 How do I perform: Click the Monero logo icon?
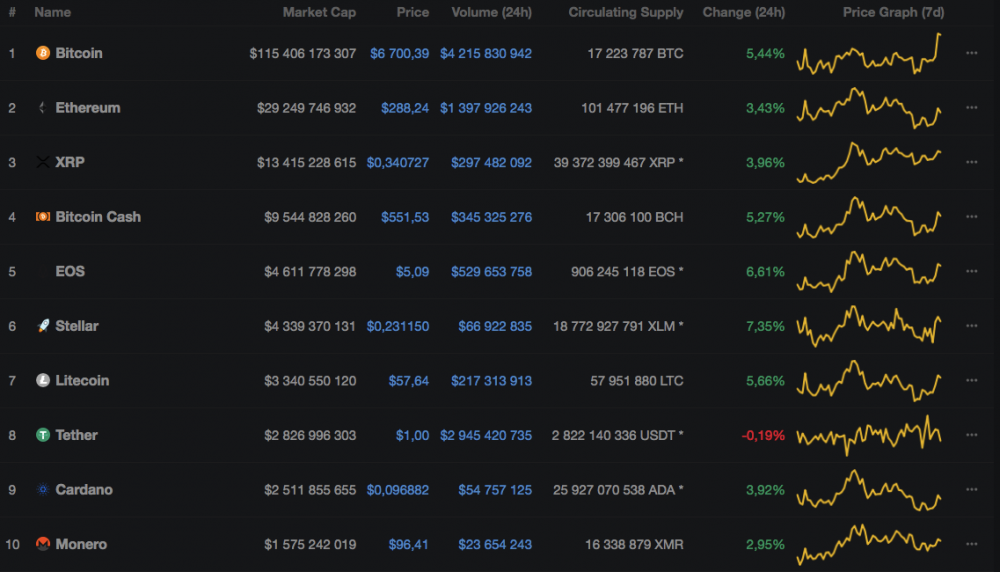43,544
